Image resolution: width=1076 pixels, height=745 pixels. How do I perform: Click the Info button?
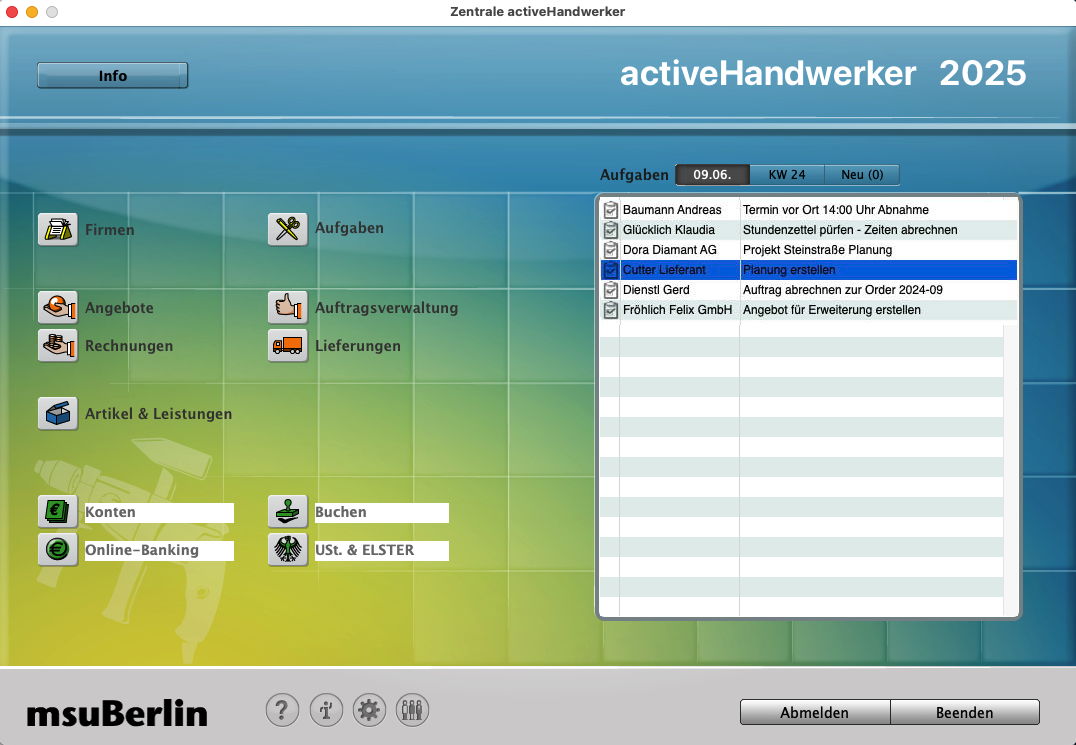(x=113, y=75)
